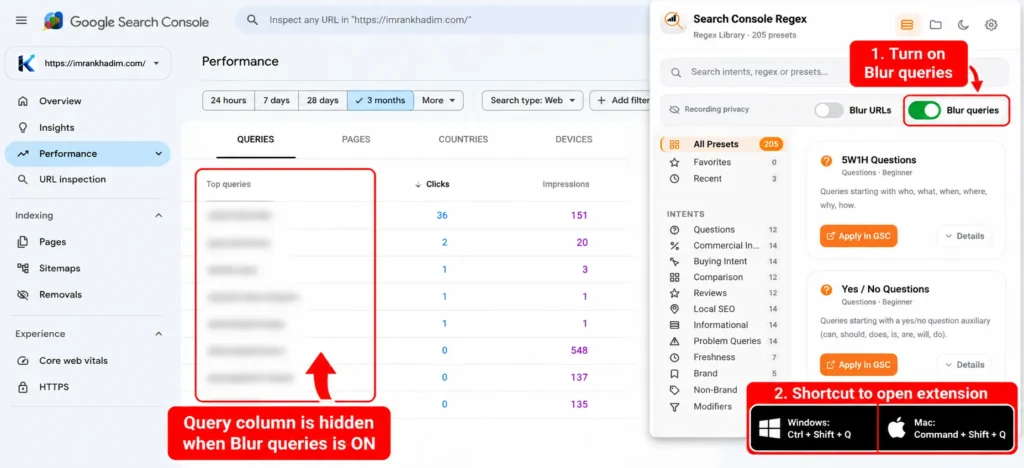Expand Details for Yes / No Questions
Screen dimensions: 1024x468
[965, 365]
